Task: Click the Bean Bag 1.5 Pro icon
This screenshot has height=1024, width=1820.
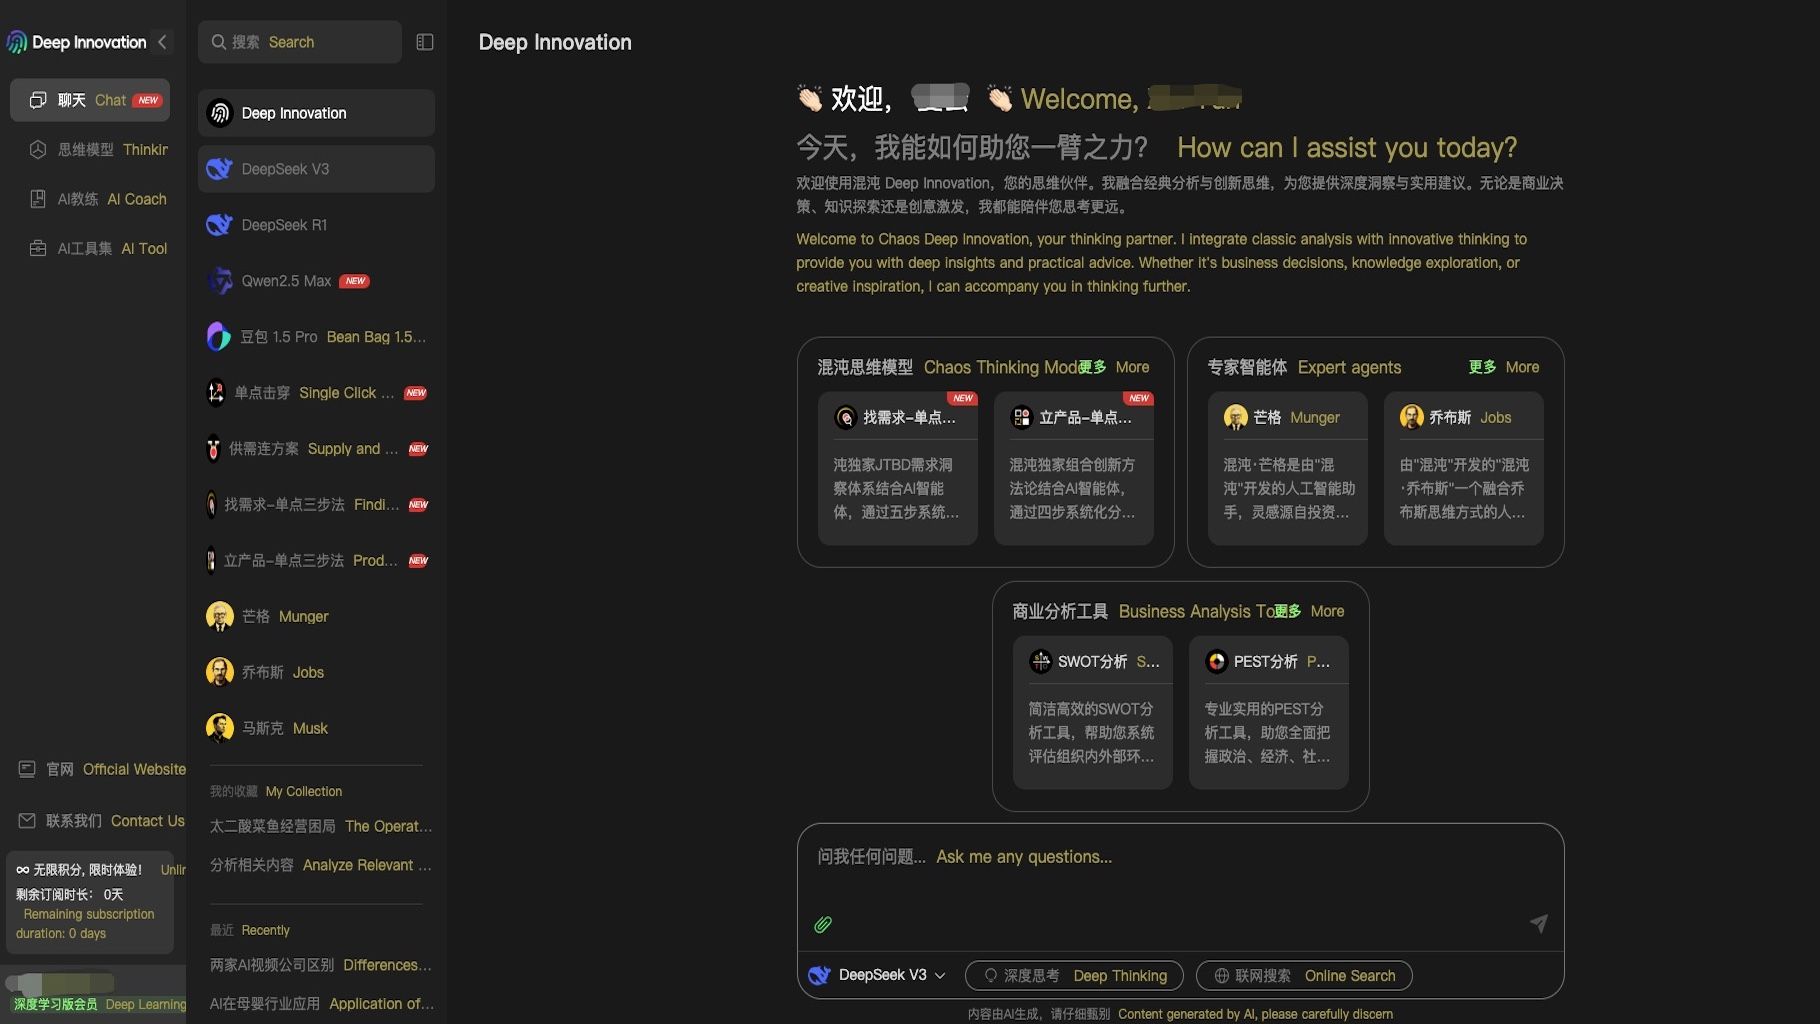Action: tap(218, 337)
